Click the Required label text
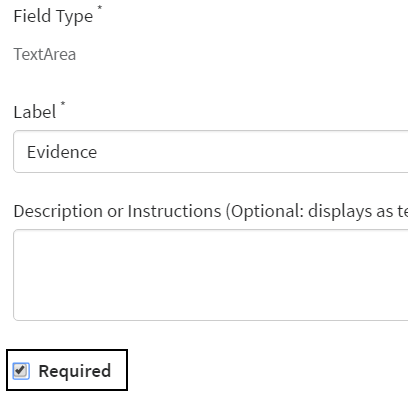 75,371
